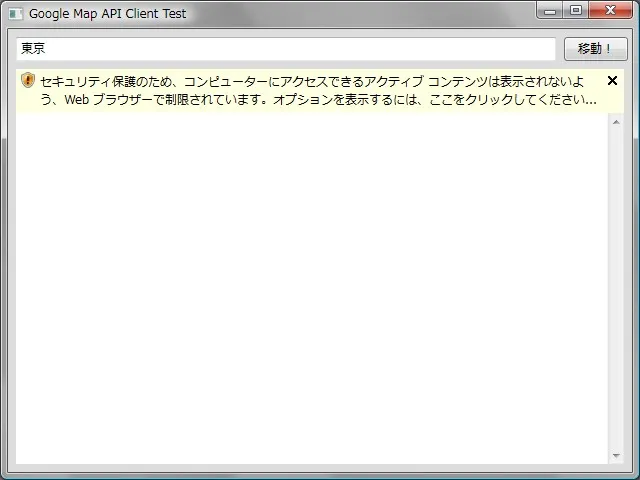Dismiss the security warning bar with X
640x480 pixels.
[612, 81]
